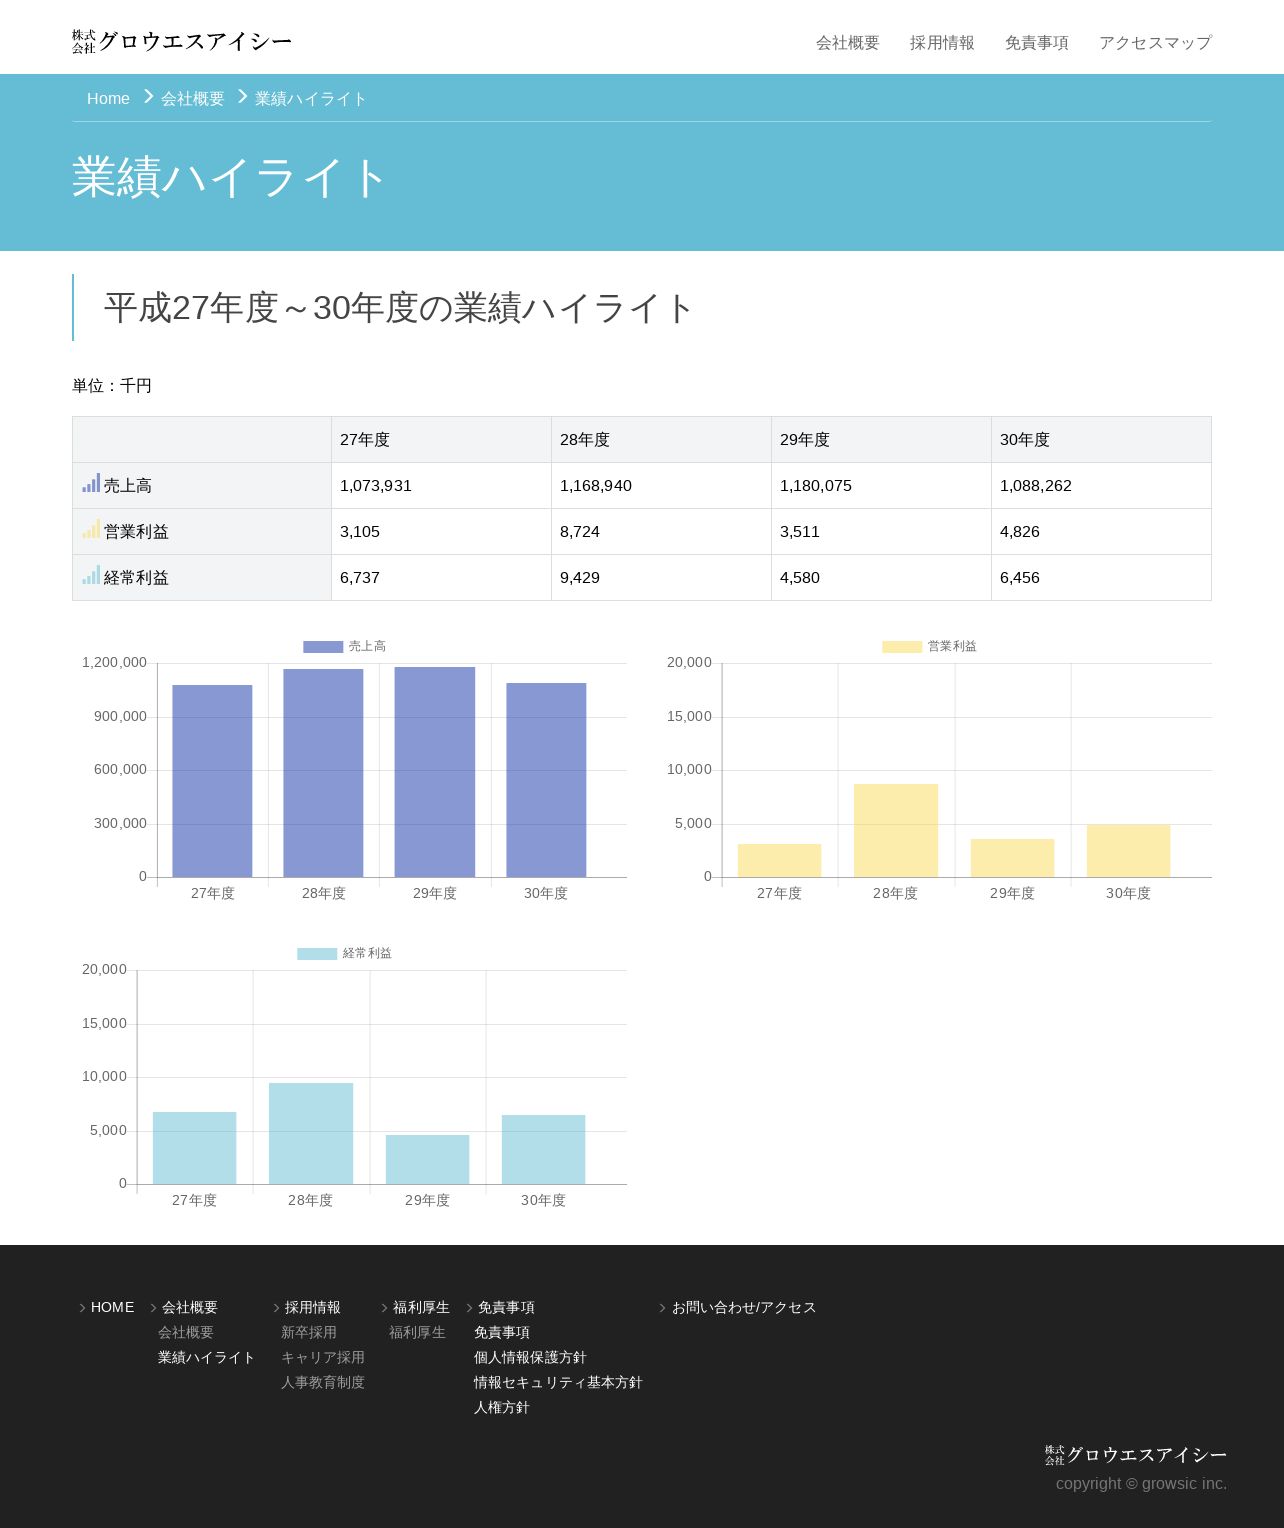Click the 27年度 bar in 経常利益 chart
Screen dimensions: 1284x1528
click(x=194, y=1148)
